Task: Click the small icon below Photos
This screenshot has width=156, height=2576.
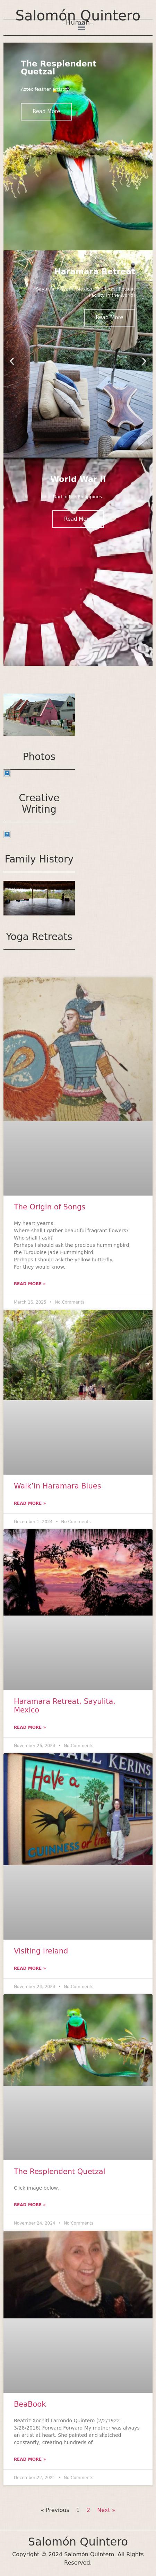Action: 7,773
